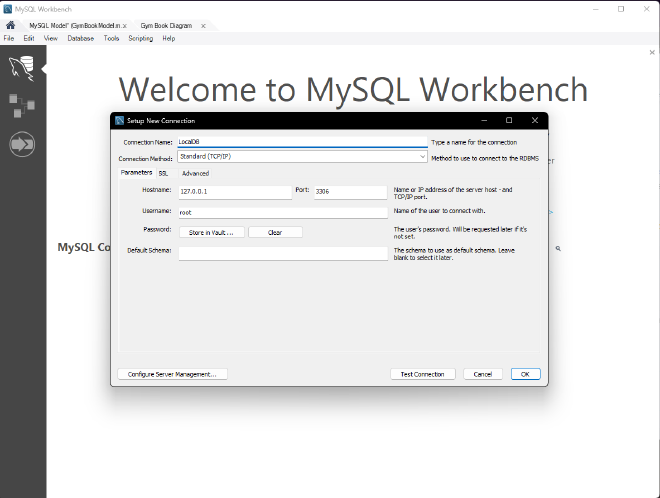Maximize the Setup New Connection dialog
Screen dimensions: 660x498
(x=509, y=120)
